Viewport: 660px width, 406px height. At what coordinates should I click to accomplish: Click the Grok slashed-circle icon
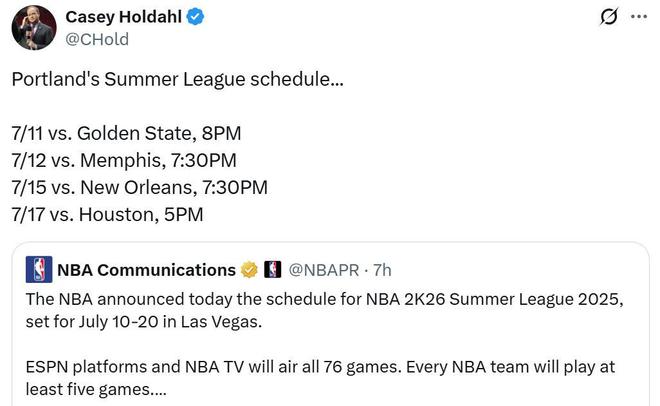[x=609, y=17]
